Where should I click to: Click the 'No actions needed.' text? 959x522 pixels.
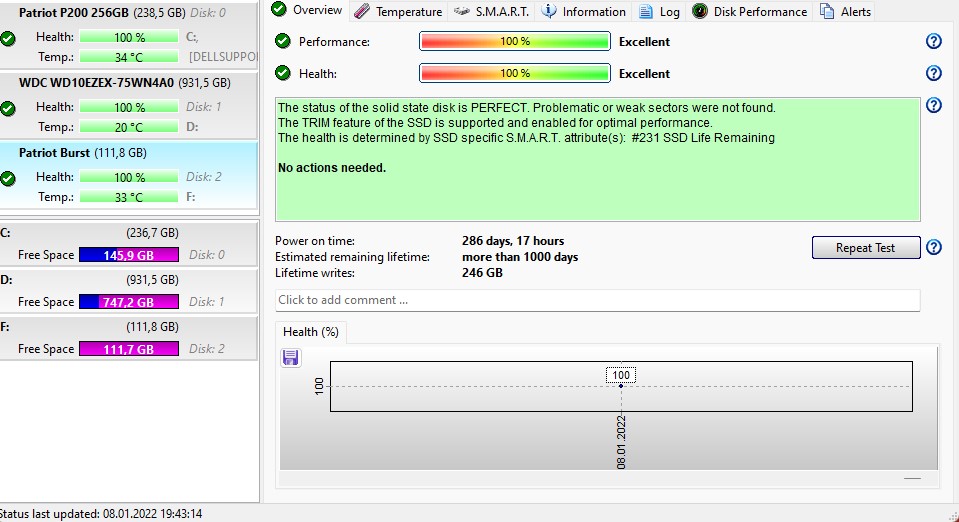click(332, 168)
